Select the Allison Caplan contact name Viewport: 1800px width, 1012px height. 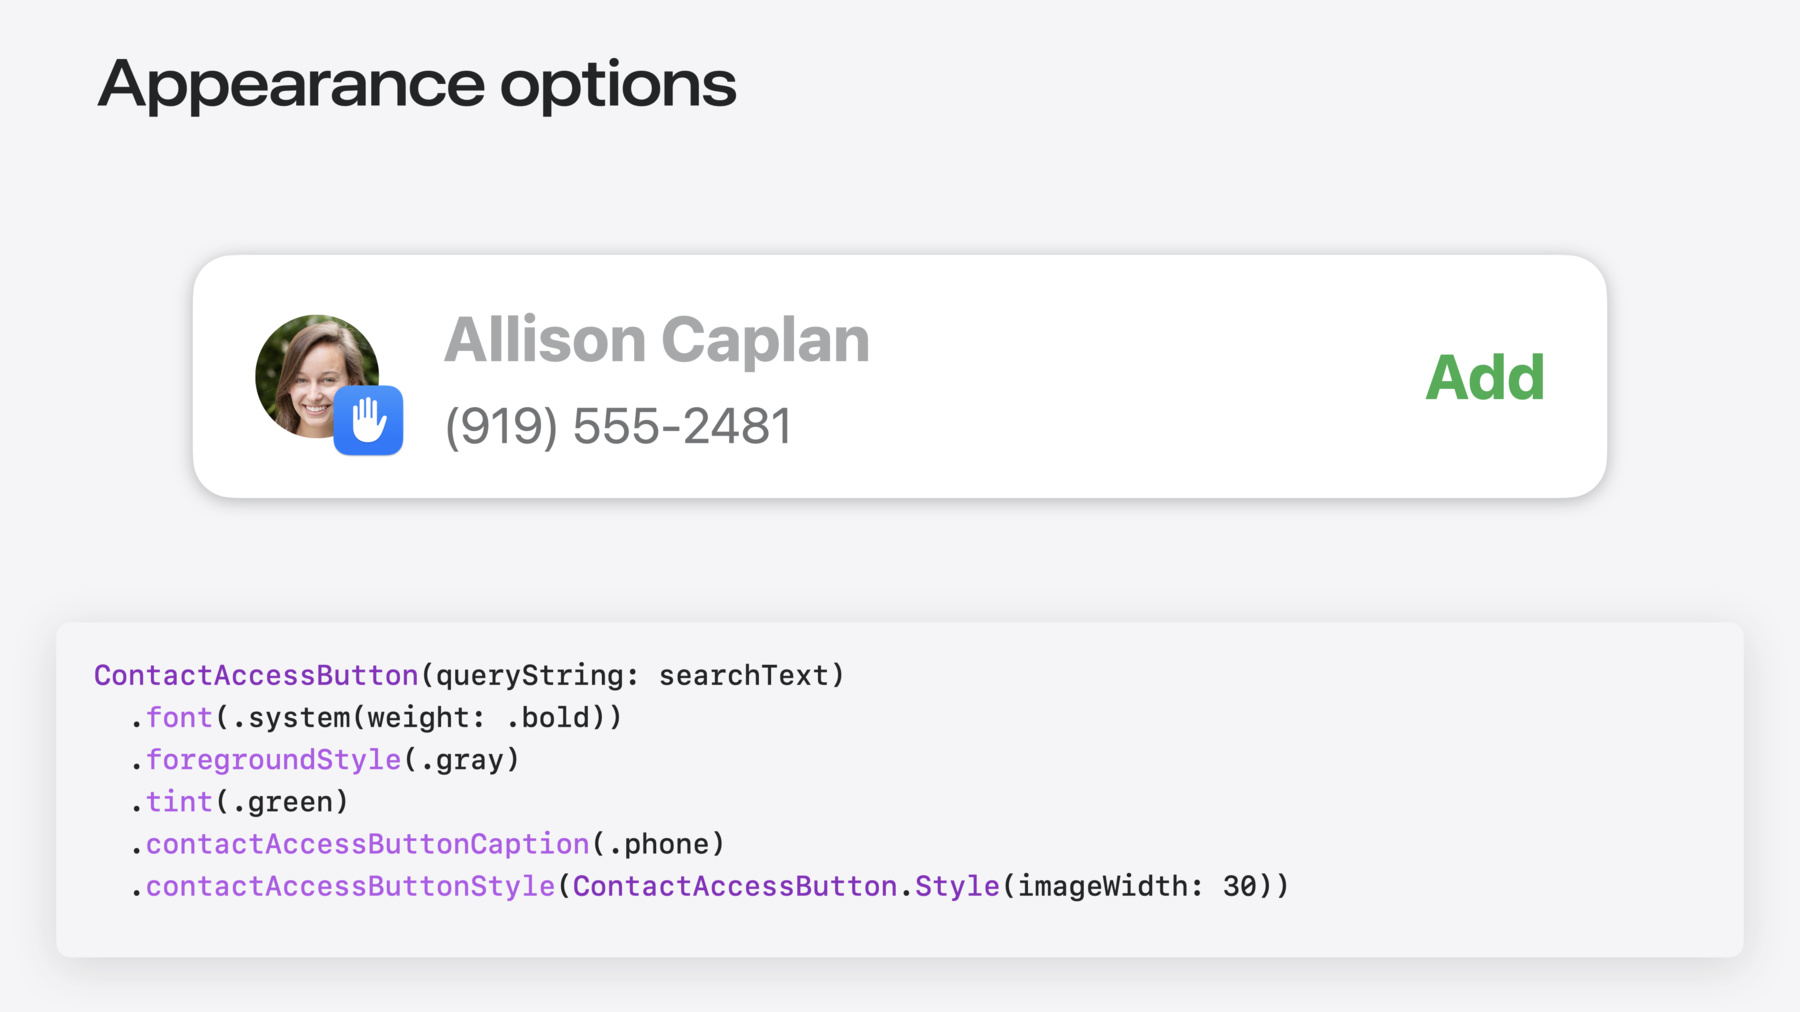click(x=656, y=340)
